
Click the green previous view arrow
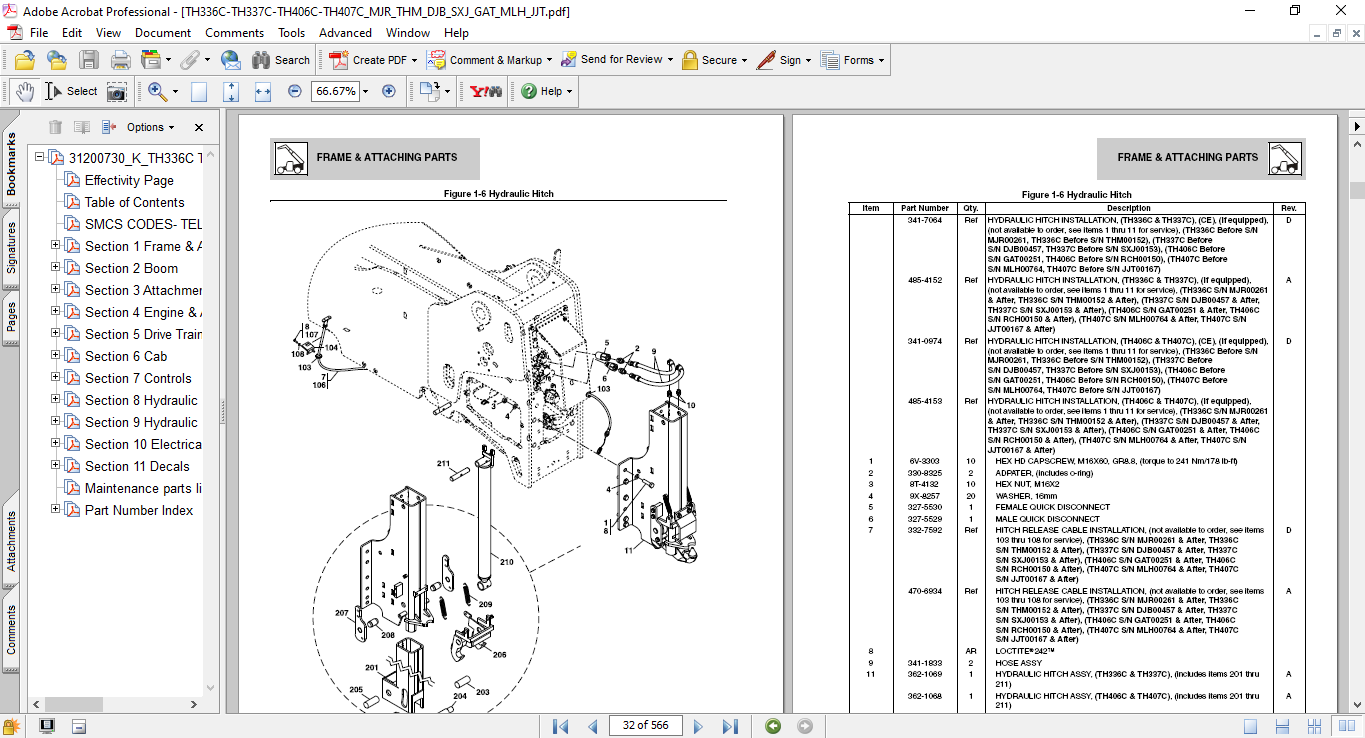pyautogui.click(x=773, y=726)
